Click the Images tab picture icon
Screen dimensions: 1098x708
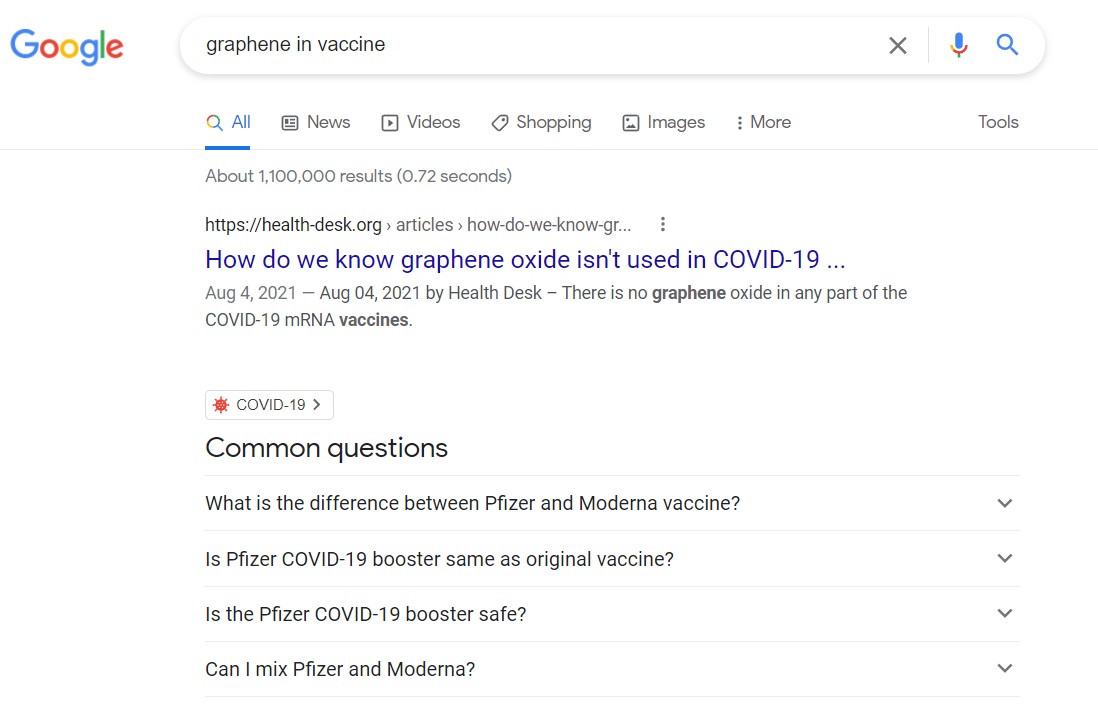(x=631, y=123)
